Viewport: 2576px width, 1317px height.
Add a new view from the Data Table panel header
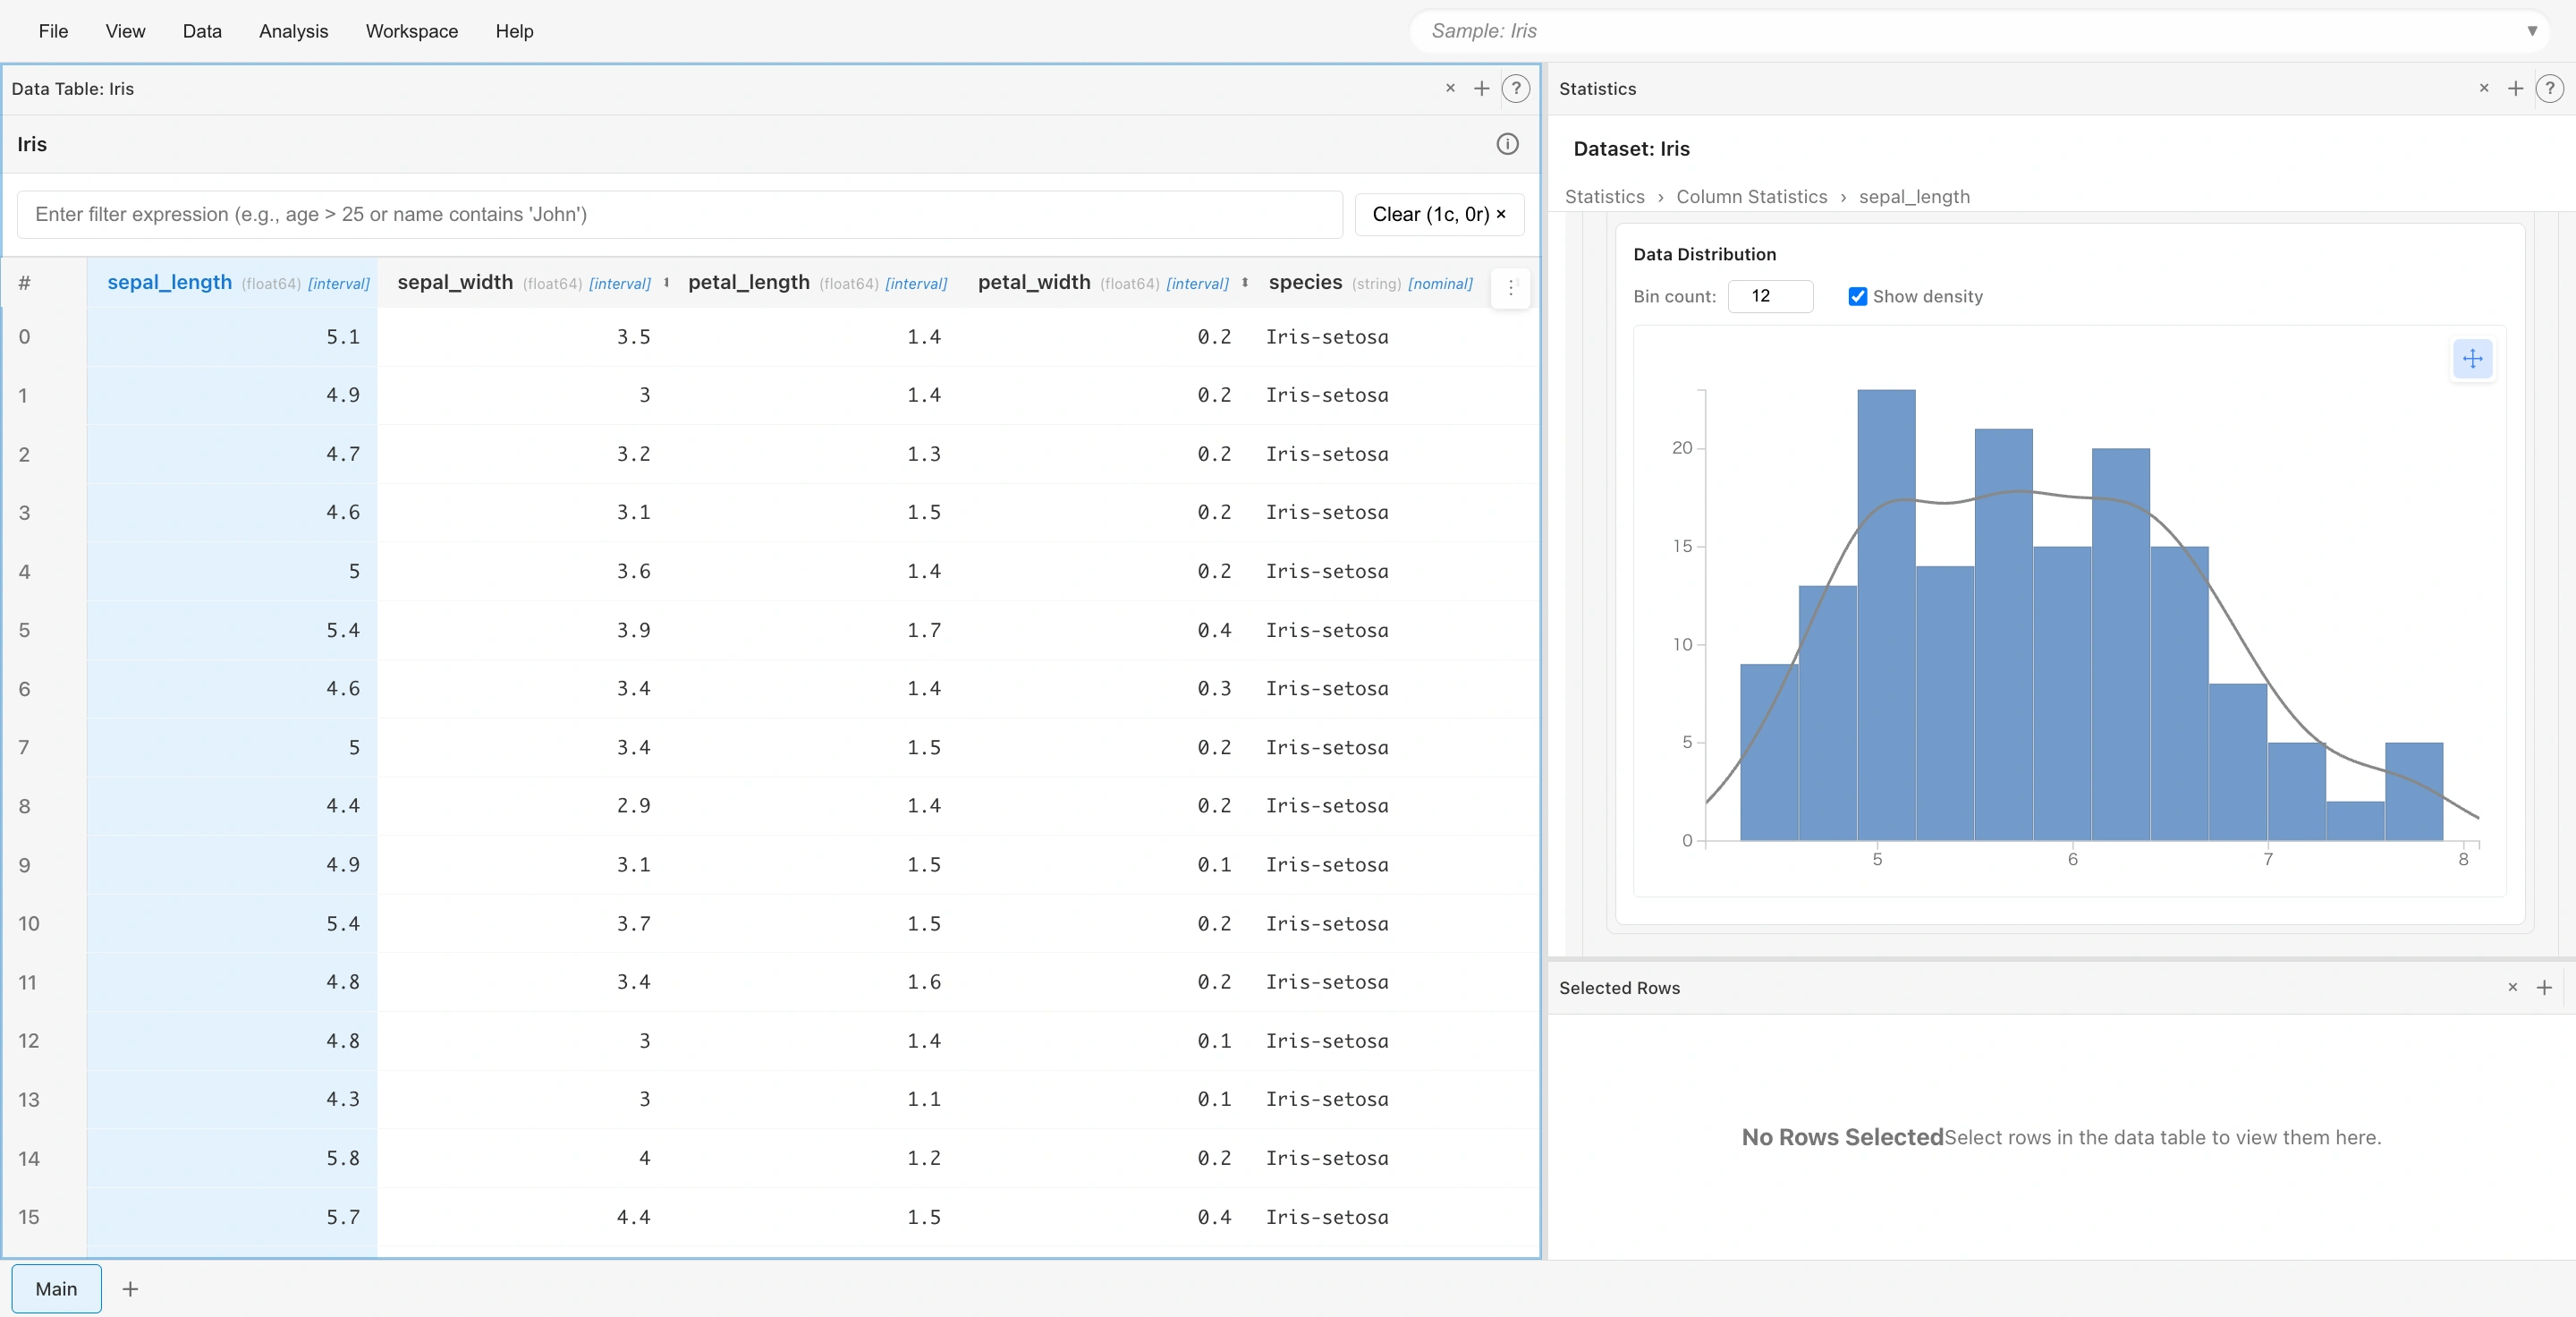pyautogui.click(x=1482, y=88)
